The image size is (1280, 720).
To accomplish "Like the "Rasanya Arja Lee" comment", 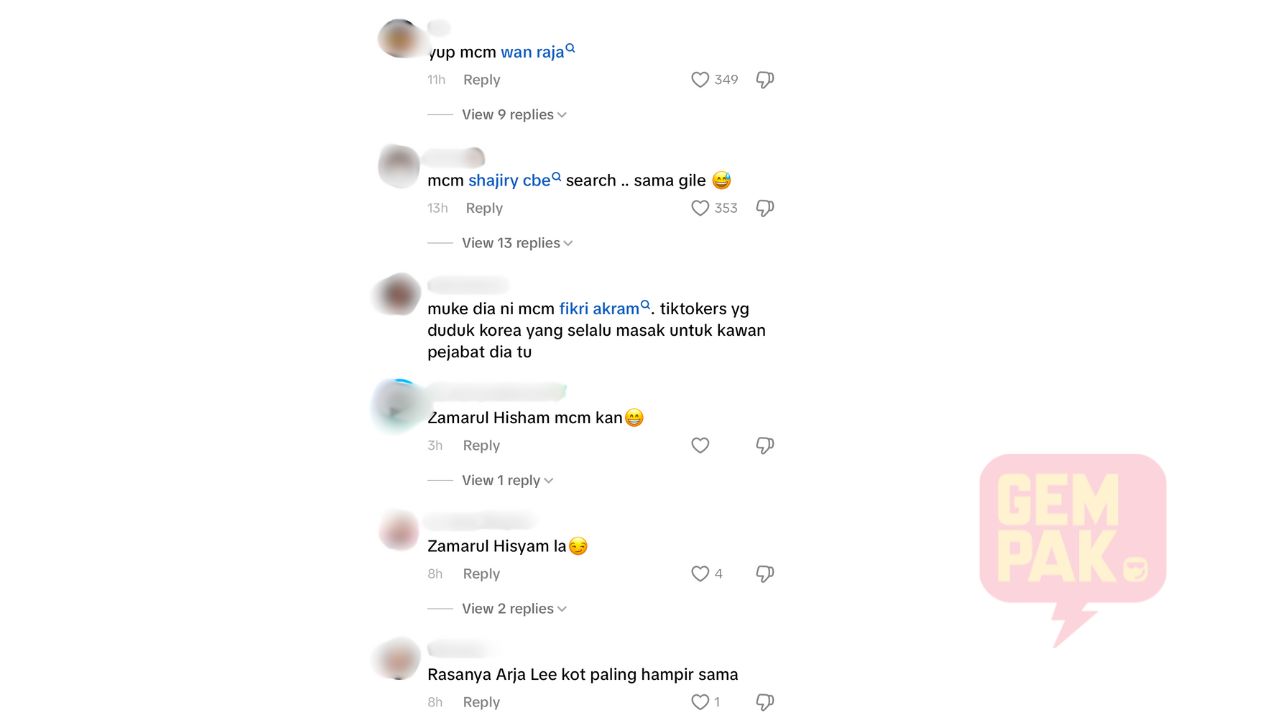I will pos(700,702).
